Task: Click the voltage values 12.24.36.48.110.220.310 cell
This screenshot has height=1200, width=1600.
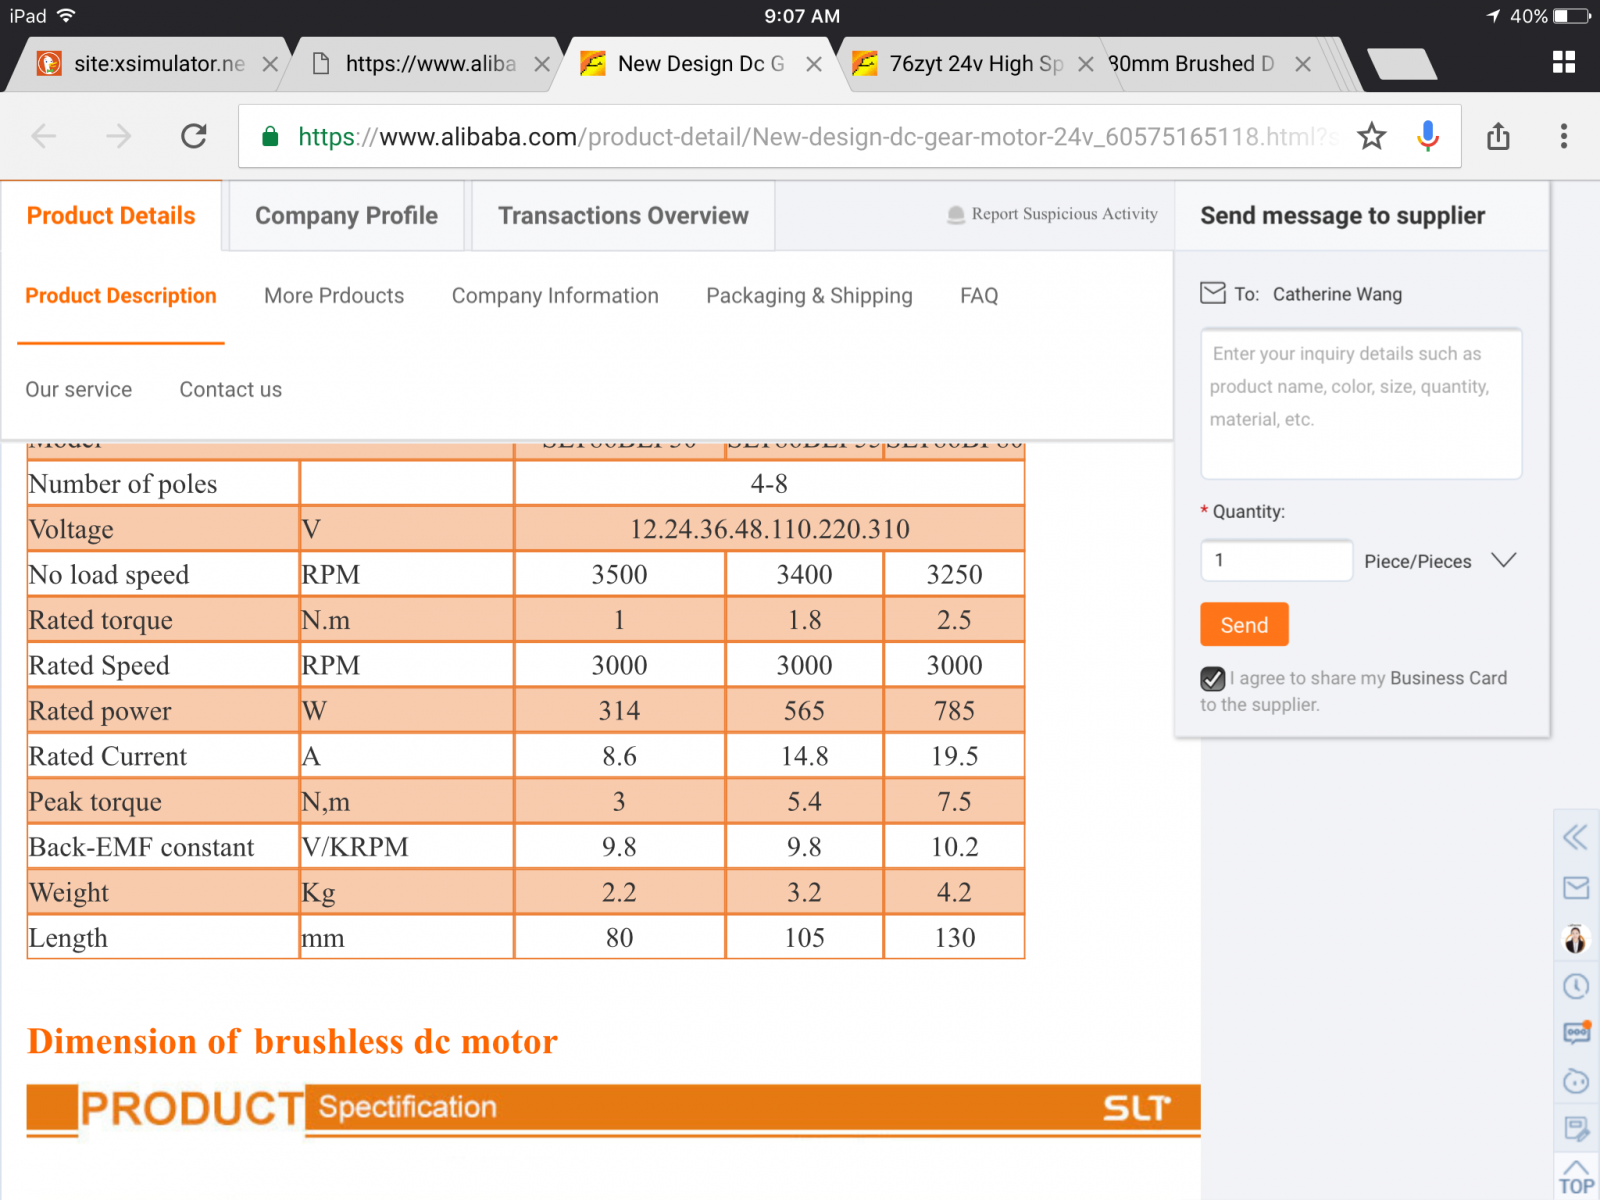Action: pos(770,529)
